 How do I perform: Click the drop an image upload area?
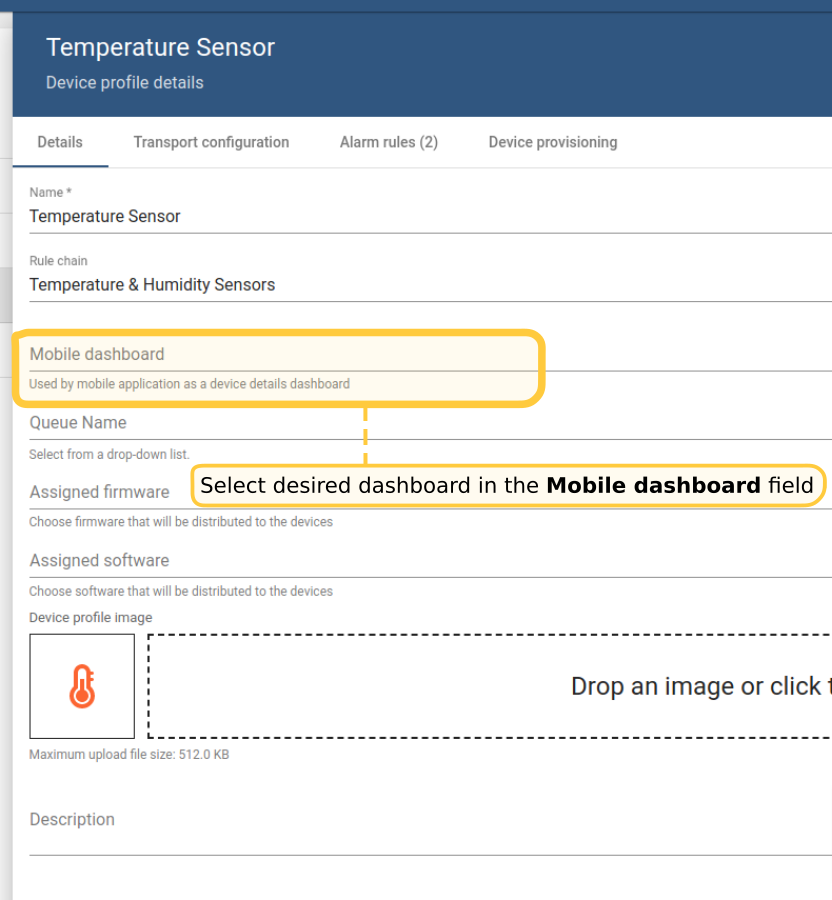coord(490,686)
